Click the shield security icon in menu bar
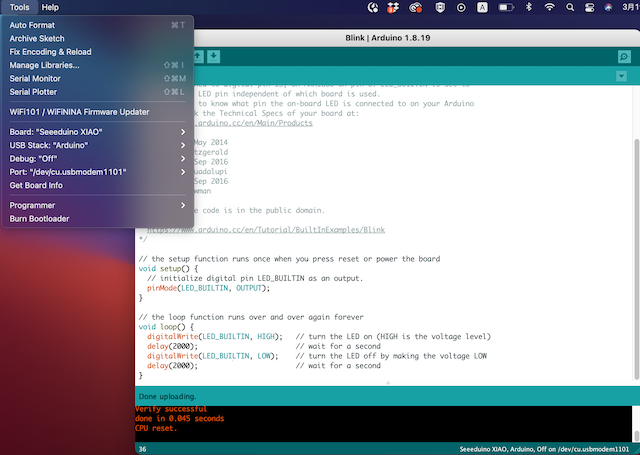640x455 pixels. point(440,7)
